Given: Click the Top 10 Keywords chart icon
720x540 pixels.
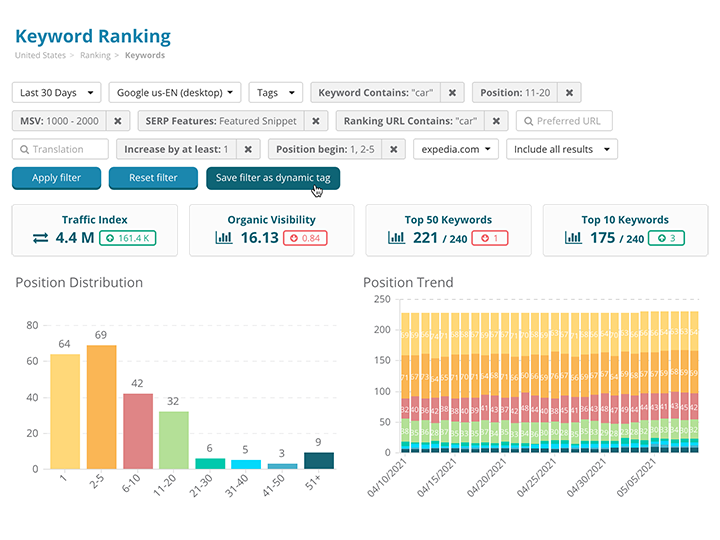Looking at the screenshot, I should tap(573, 238).
